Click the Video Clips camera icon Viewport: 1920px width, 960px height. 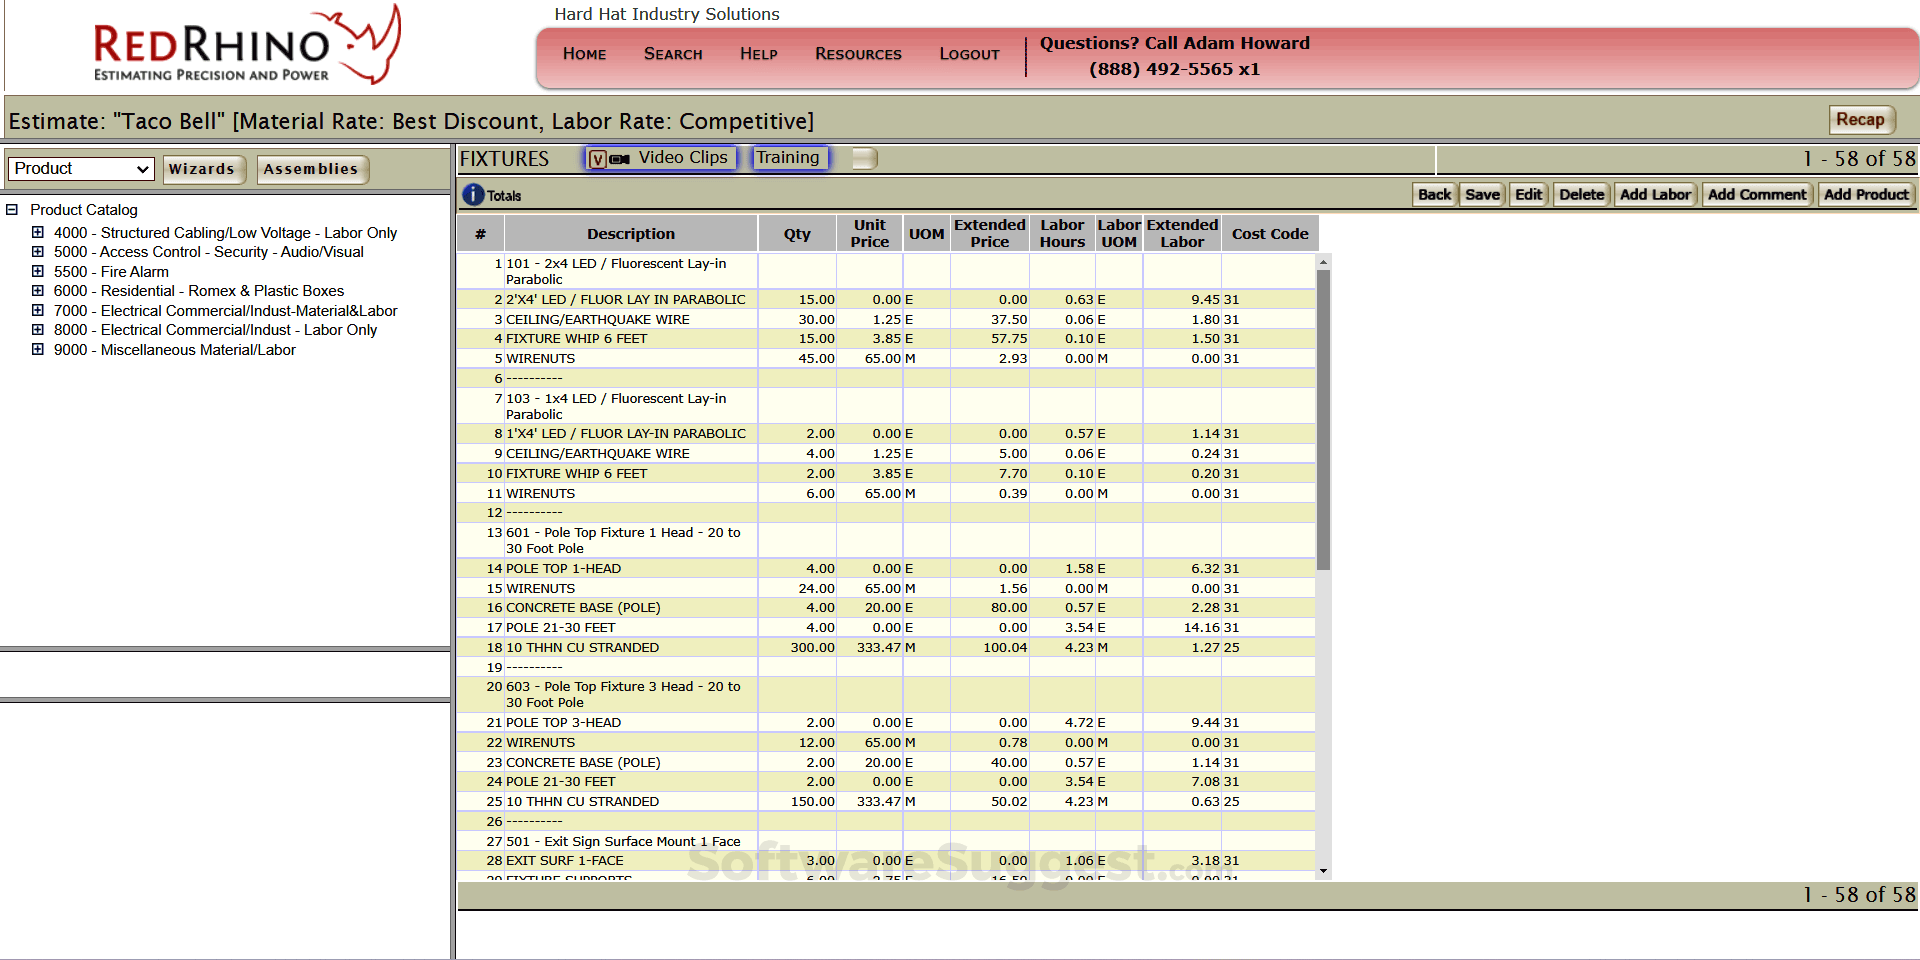coord(620,159)
